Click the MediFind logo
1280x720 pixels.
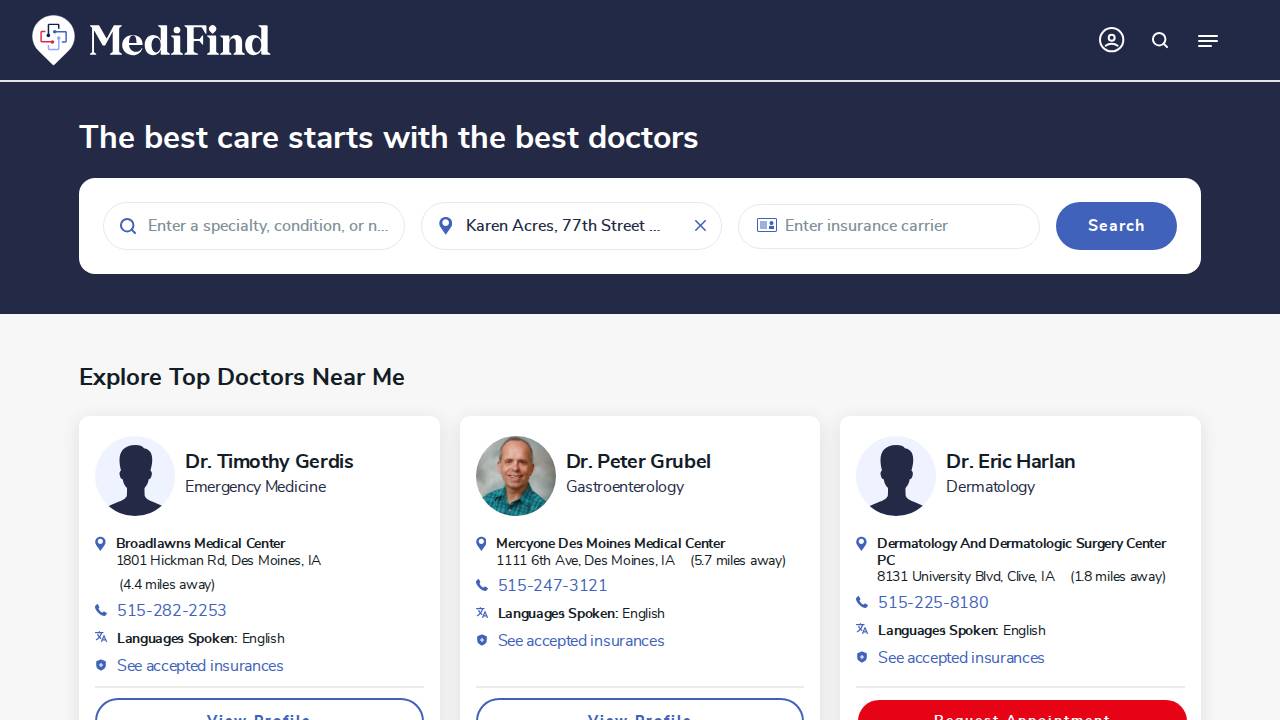150,40
